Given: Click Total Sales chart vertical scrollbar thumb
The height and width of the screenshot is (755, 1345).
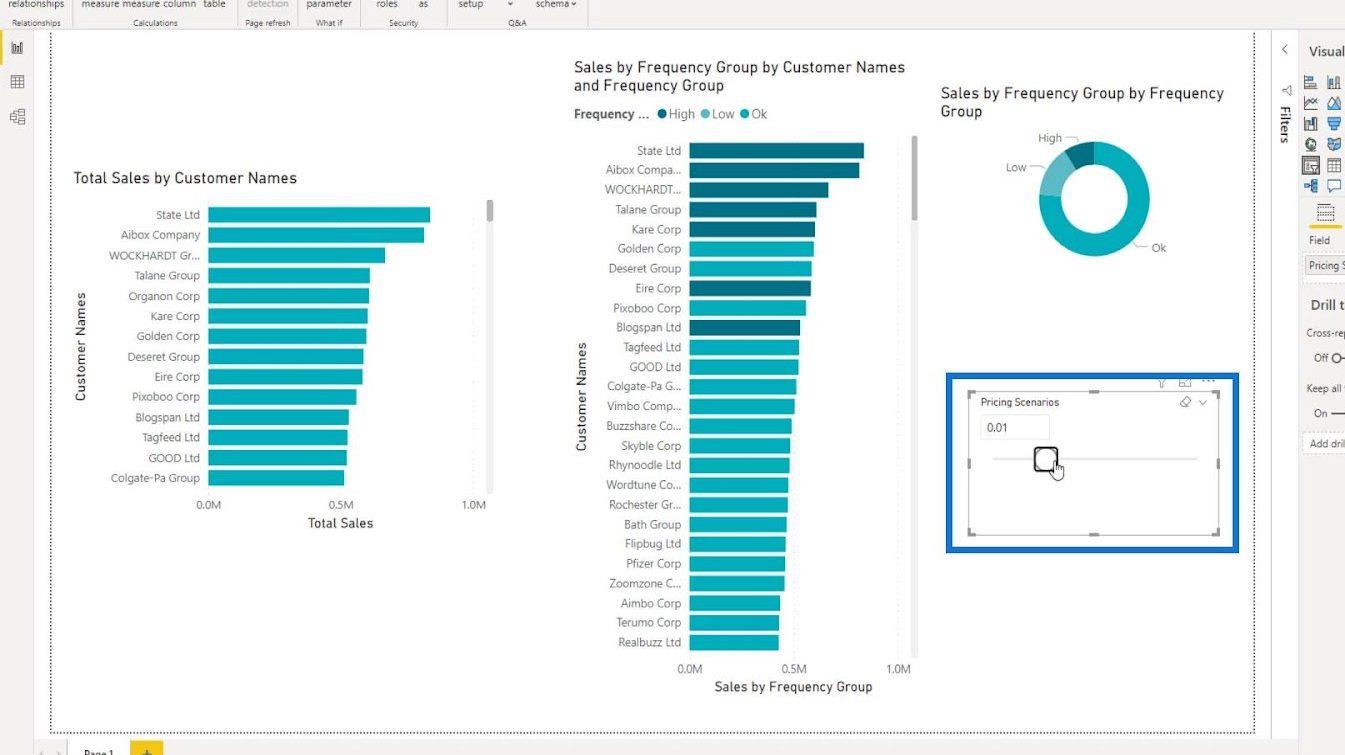Looking at the screenshot, I should [490, 210].
